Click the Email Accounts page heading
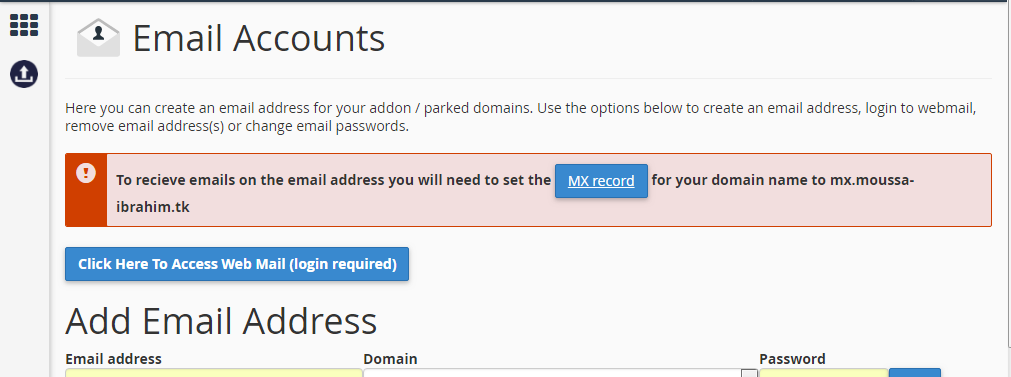 coord(259,38)
